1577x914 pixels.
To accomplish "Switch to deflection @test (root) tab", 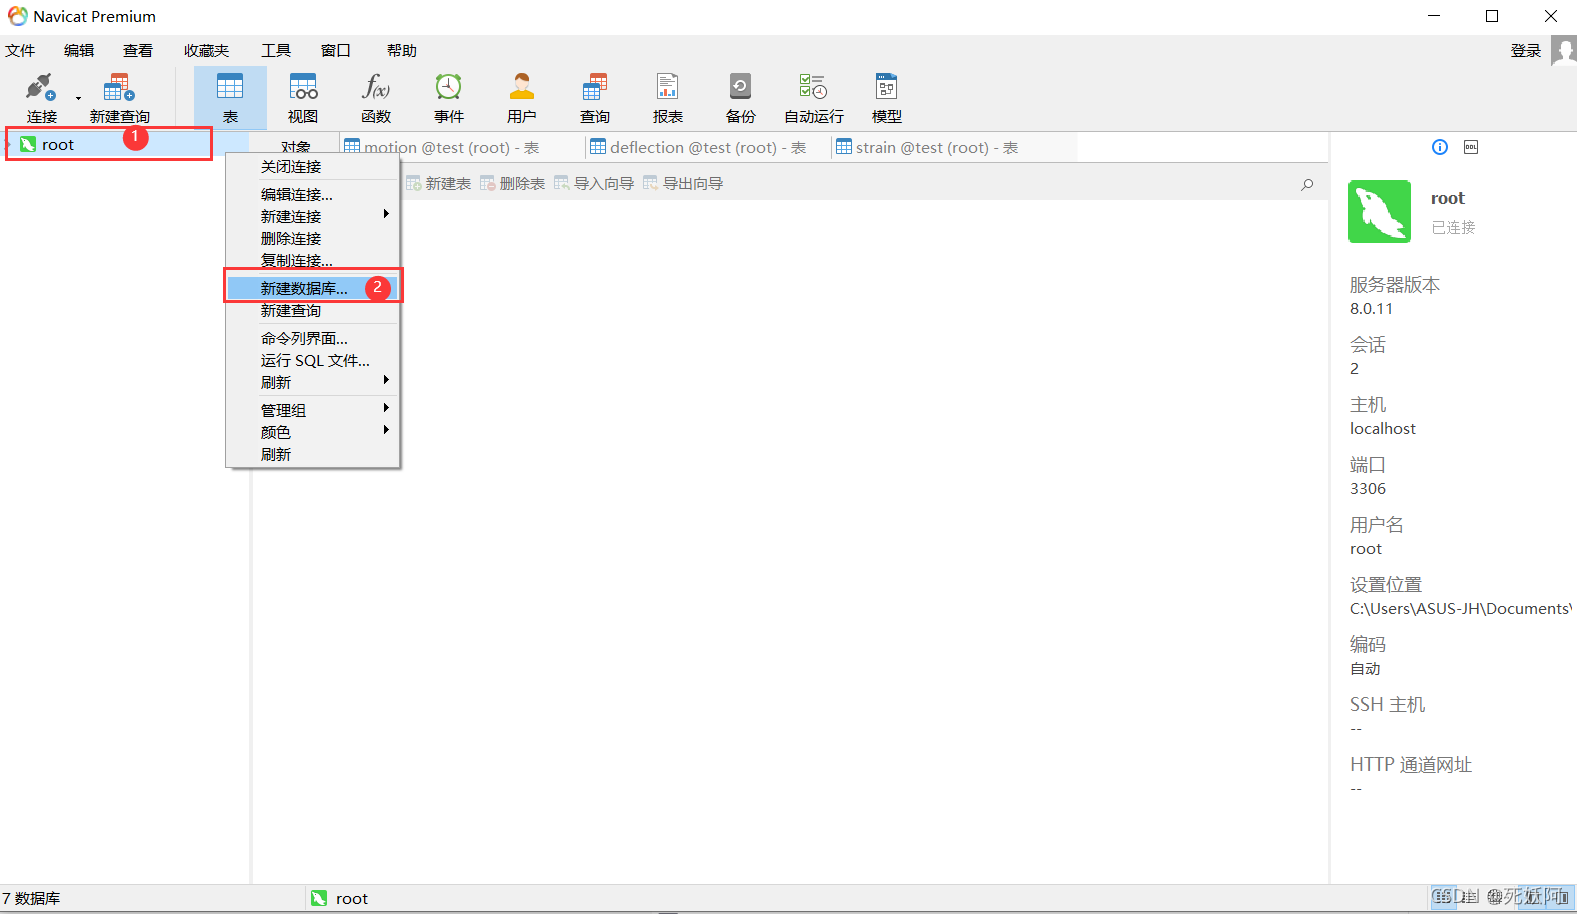I will click(709, 147).
